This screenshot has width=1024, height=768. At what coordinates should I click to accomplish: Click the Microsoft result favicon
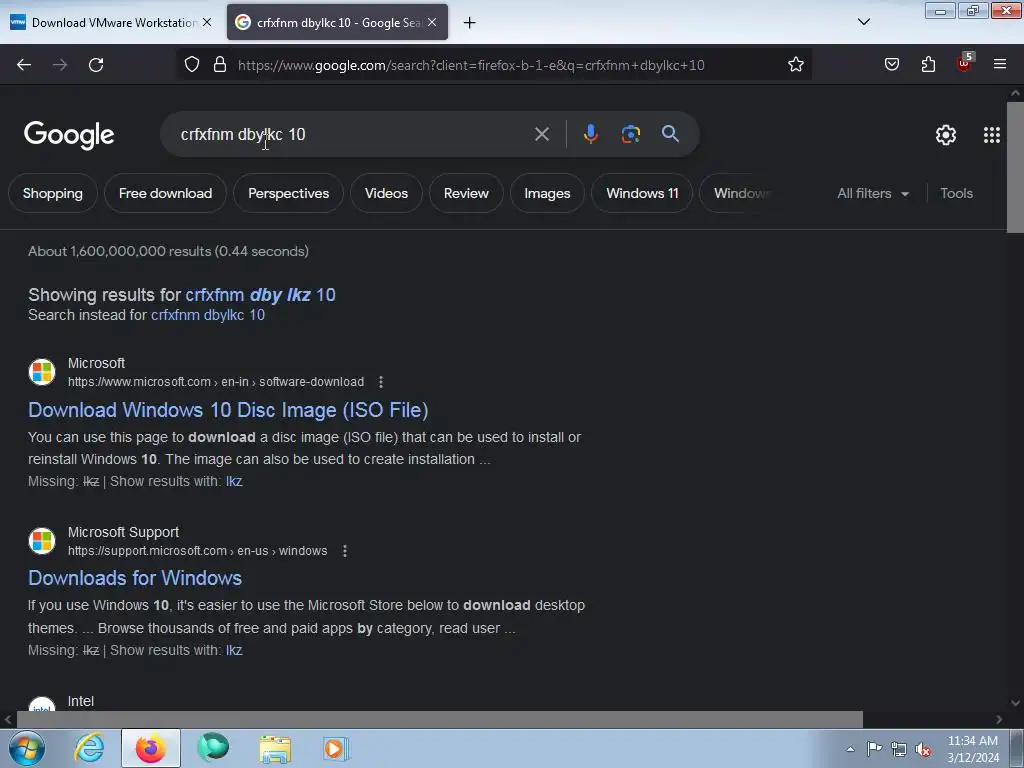(42, 372)
